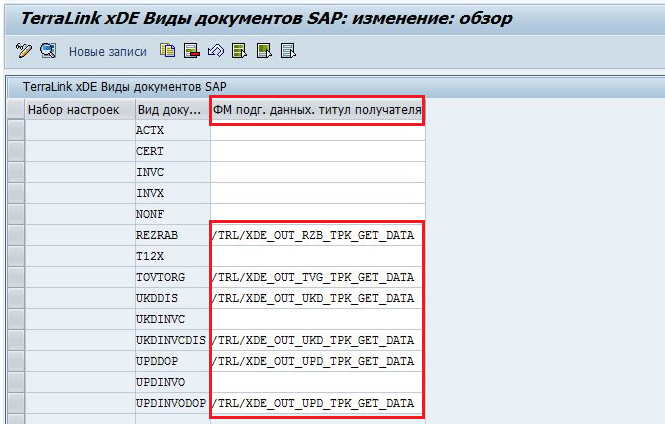Click ФМ подг. данных column header
Viewport: 665px width, 424px height.
click(x=317, y=109)
